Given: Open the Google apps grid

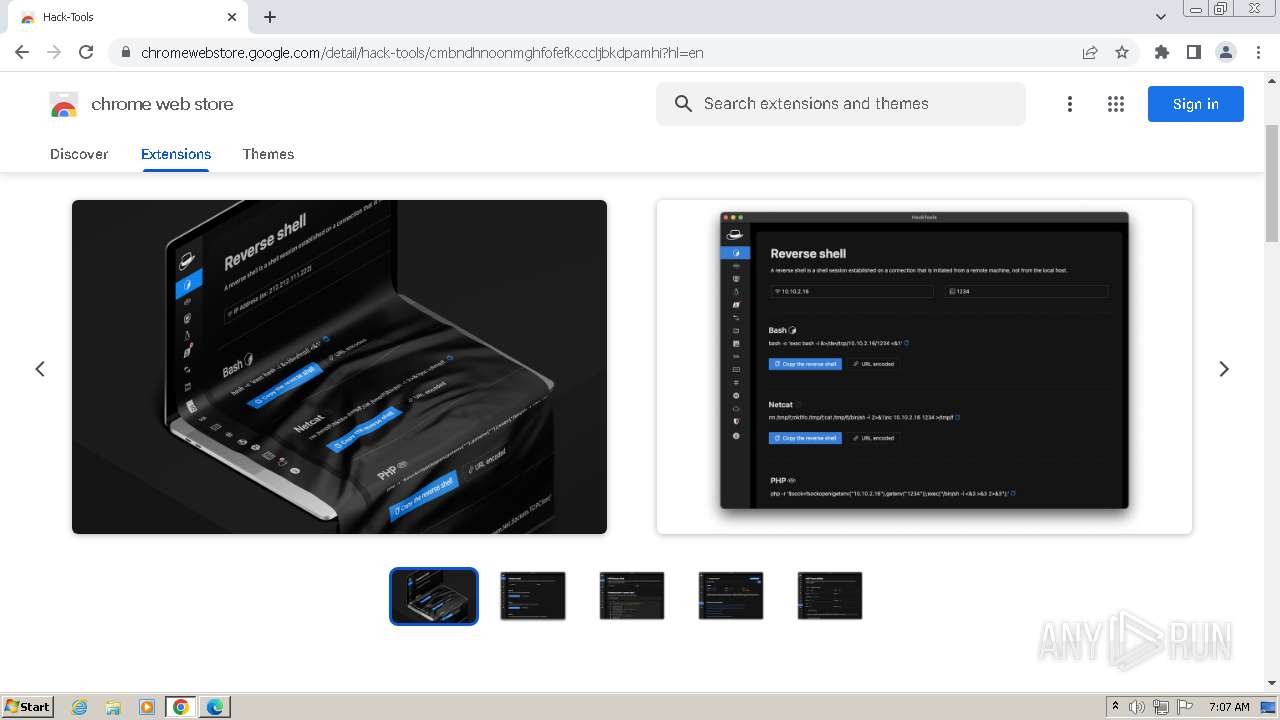Looking at the screenshot, I should point(1116,104).
